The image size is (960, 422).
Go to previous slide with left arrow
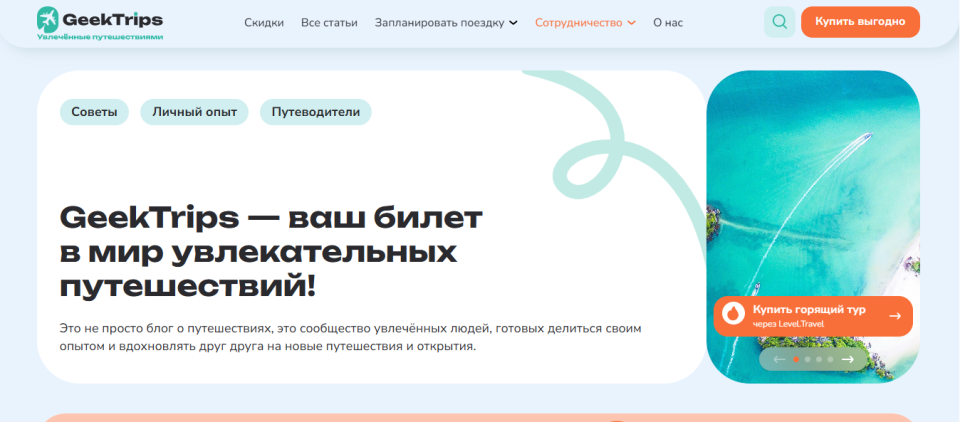pyautogui.click(x=779, y=360)
